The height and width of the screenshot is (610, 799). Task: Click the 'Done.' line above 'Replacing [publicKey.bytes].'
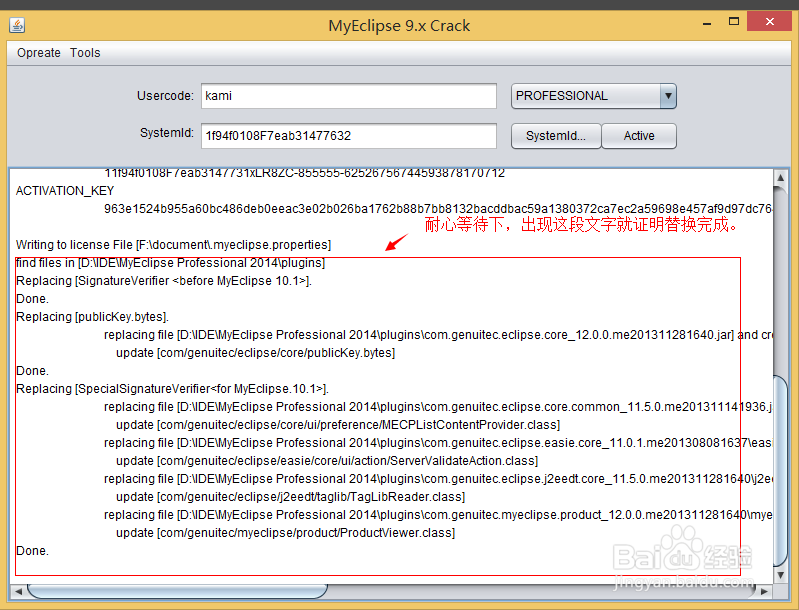32,299
